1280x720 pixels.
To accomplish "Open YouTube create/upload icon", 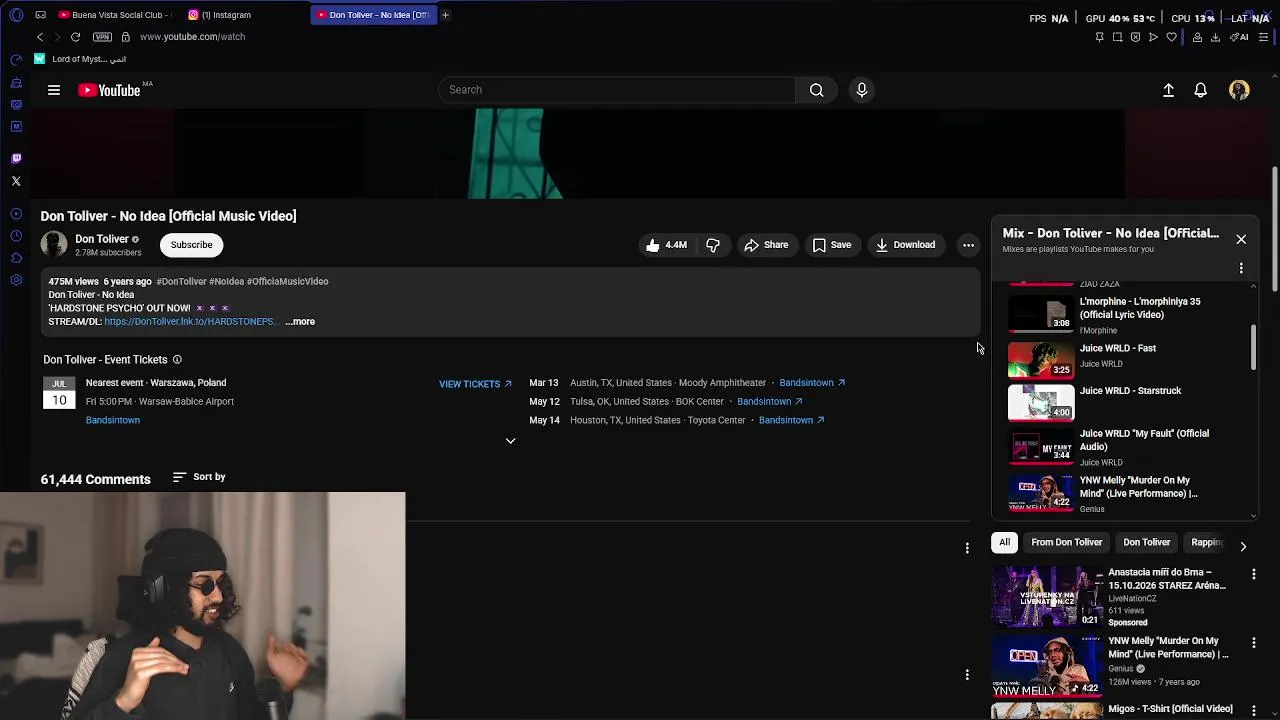I will point(1168,90).
